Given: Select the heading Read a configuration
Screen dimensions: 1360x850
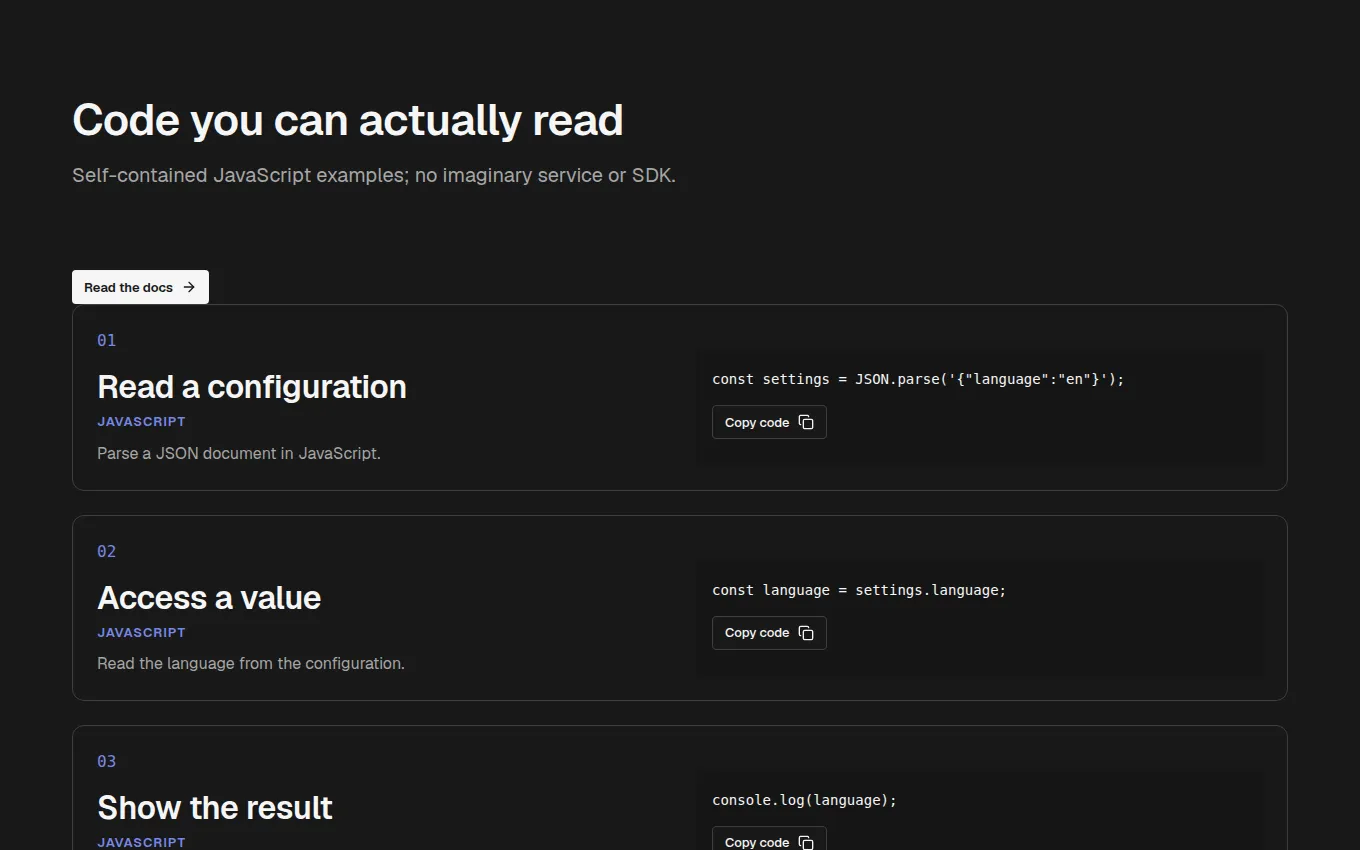Looking at the screenshot, I should [x=252, y=387].
